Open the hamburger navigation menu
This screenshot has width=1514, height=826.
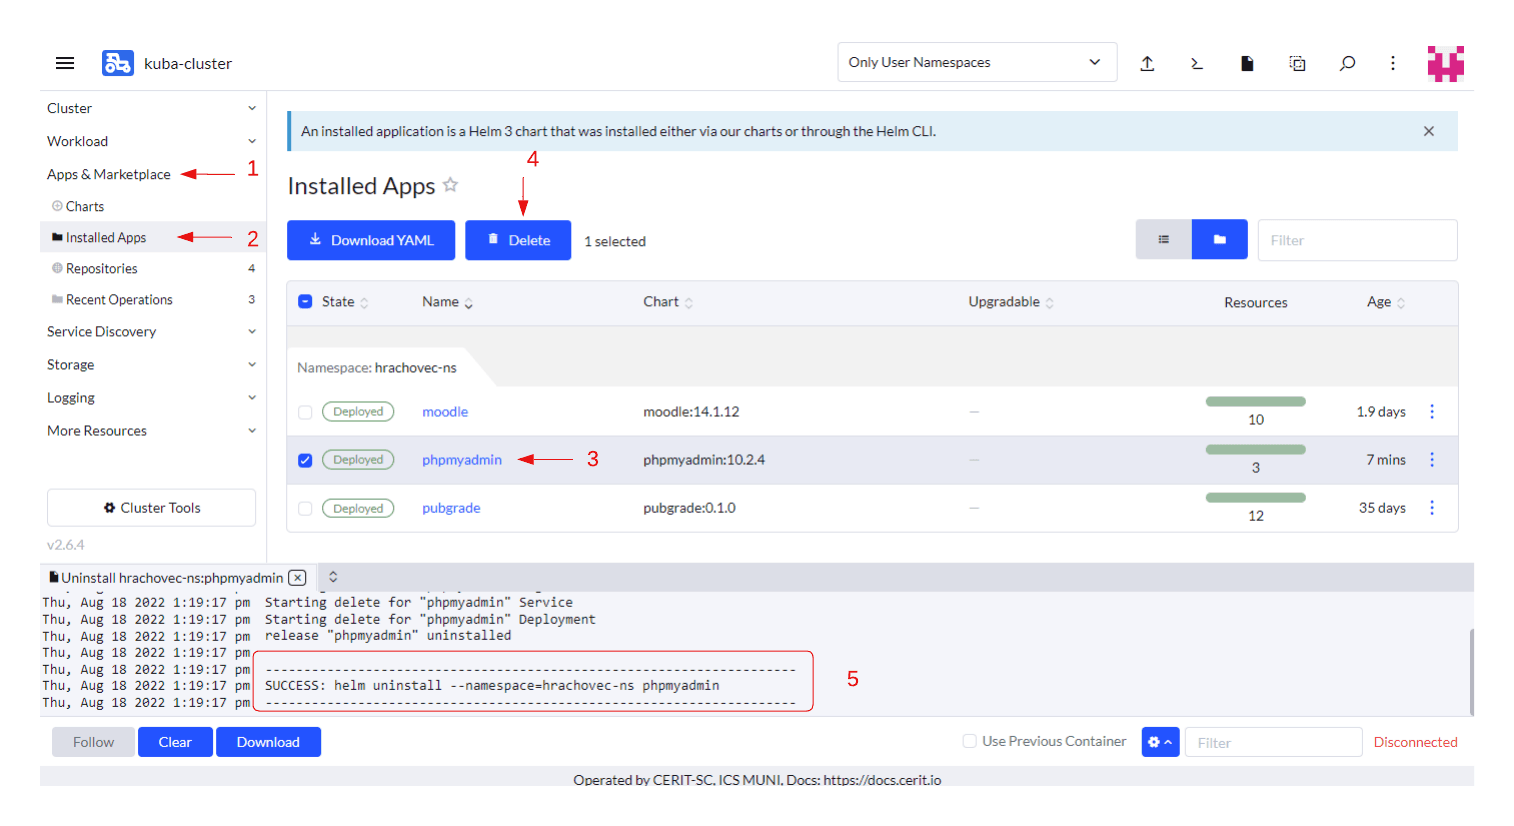click(x=65, y=63)
